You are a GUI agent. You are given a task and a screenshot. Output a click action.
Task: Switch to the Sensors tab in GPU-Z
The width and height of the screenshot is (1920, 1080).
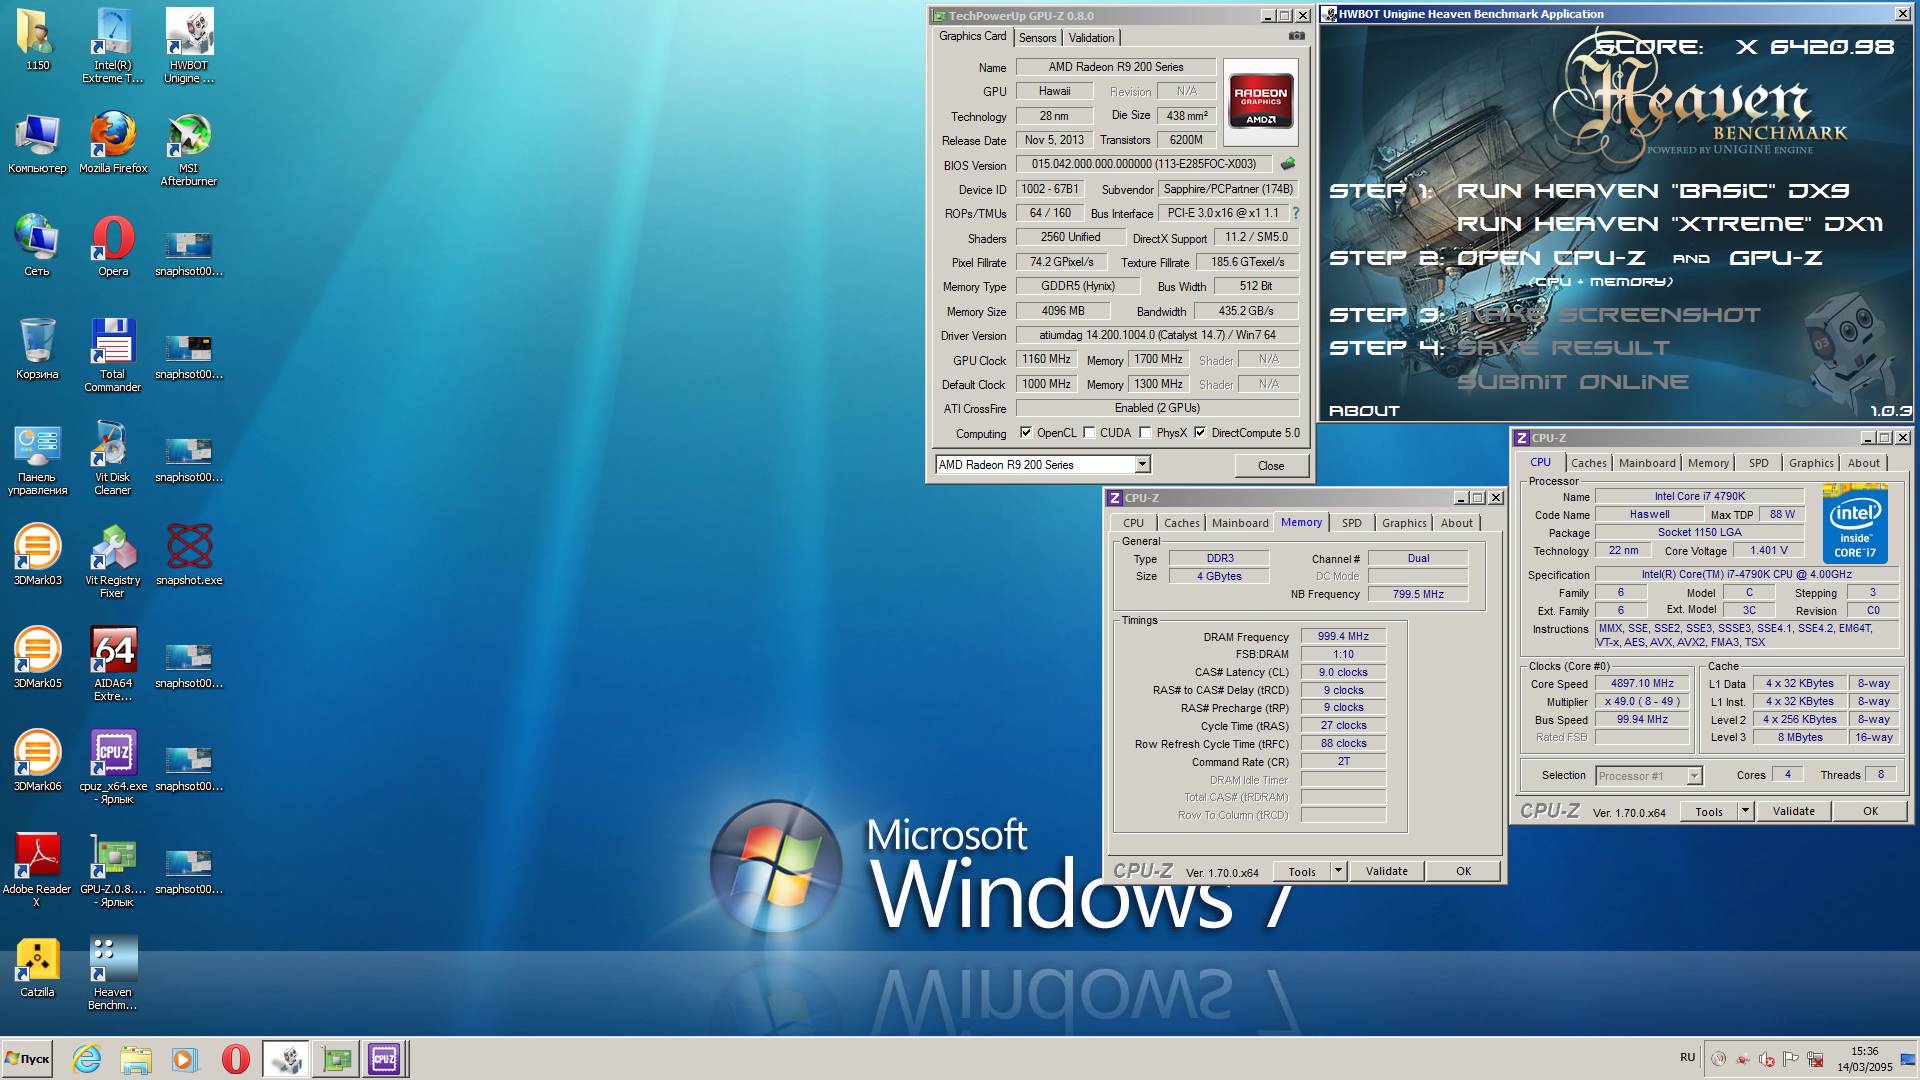coord(1037,38)
